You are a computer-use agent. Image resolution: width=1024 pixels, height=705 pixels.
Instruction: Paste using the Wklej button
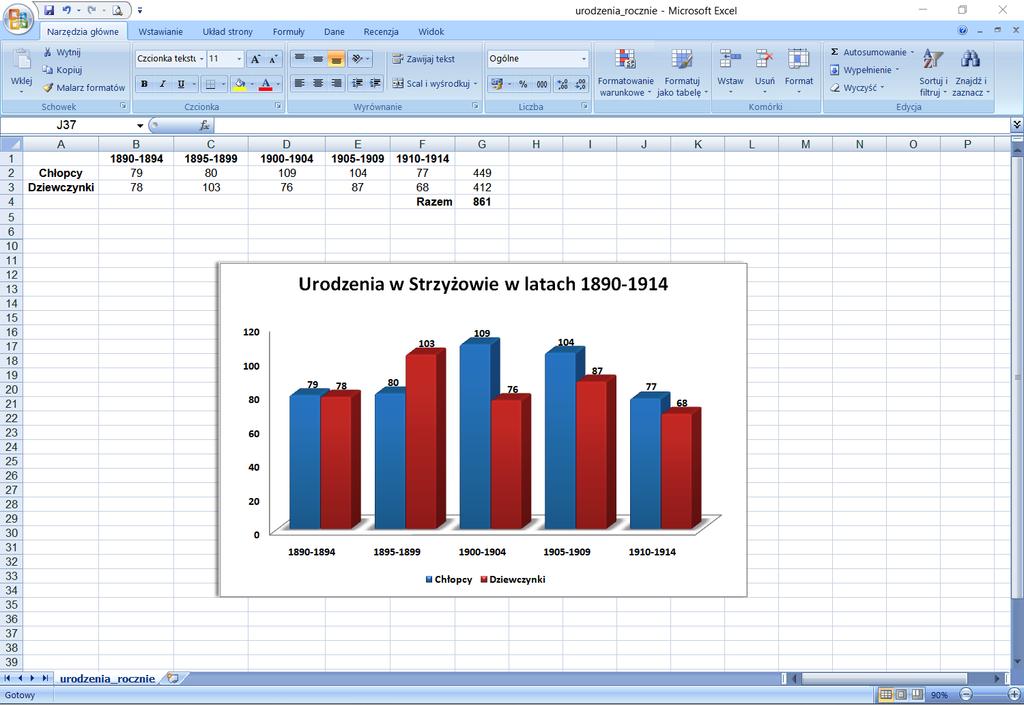click(x=22, y=70)
